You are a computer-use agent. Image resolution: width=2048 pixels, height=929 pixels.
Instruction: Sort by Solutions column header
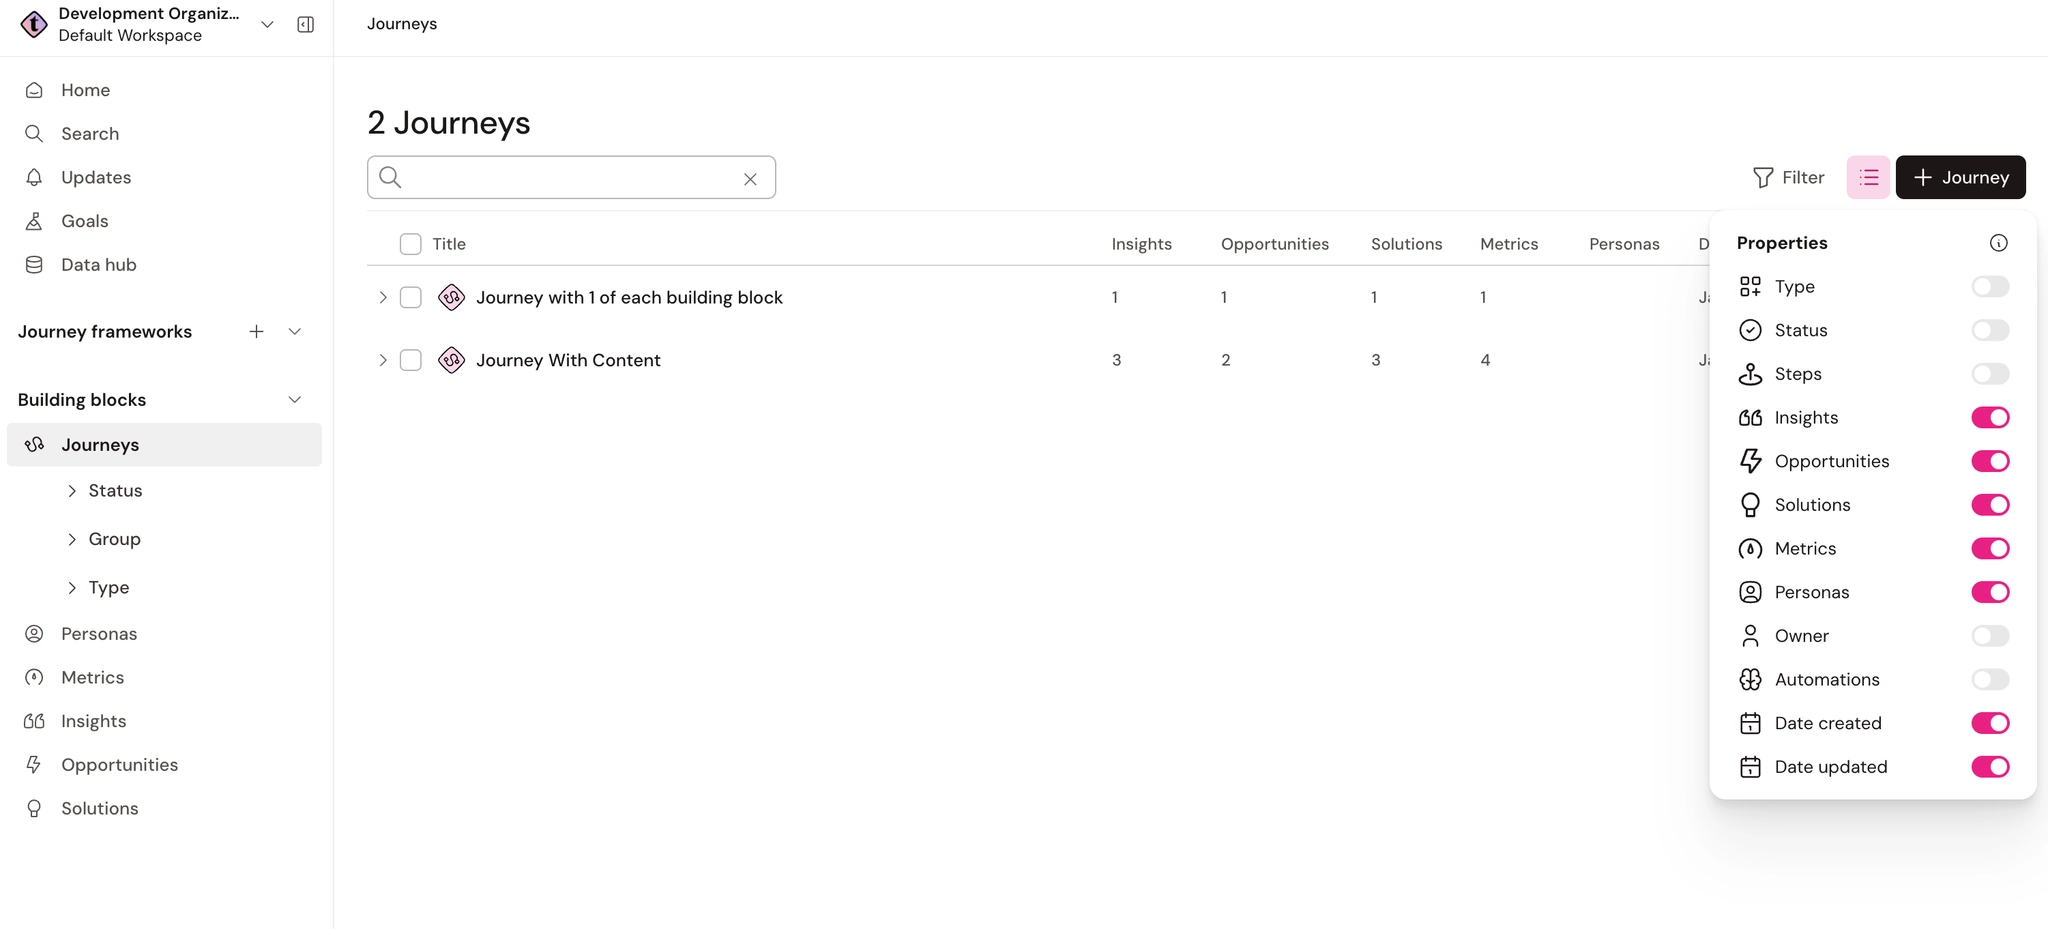1406,244
